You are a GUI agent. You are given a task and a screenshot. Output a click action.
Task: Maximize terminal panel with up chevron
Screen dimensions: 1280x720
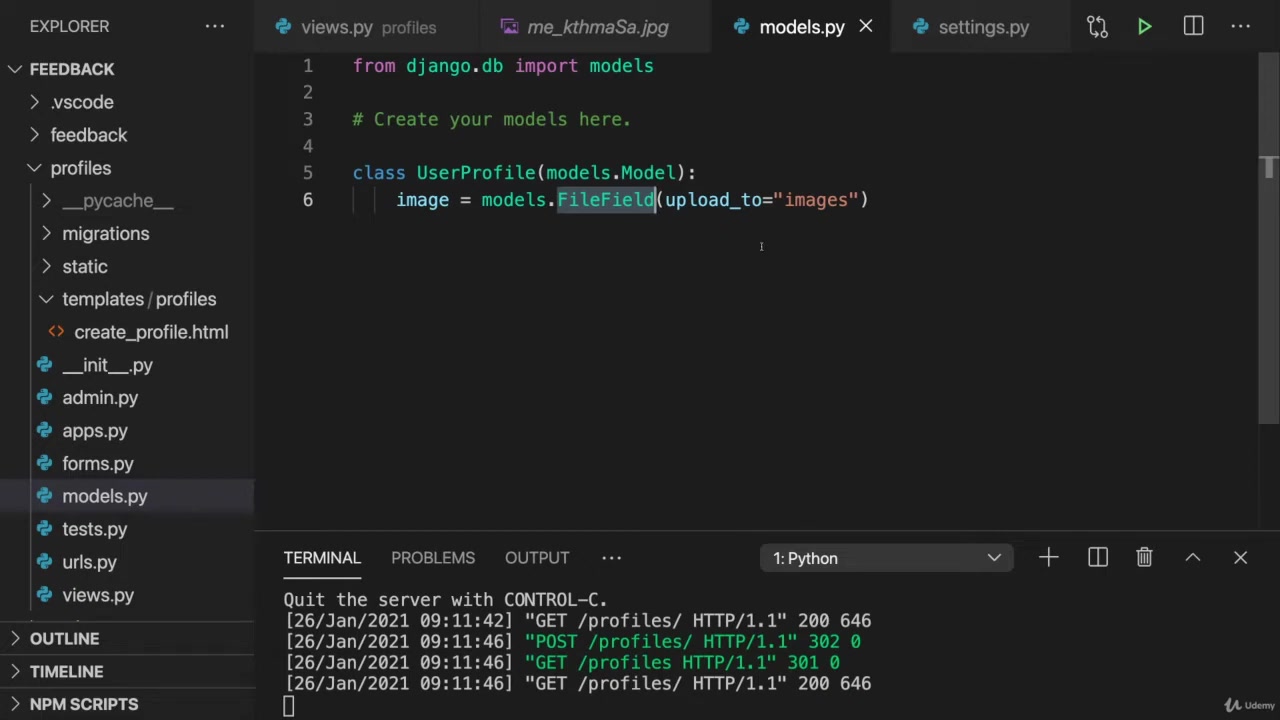1192,558
